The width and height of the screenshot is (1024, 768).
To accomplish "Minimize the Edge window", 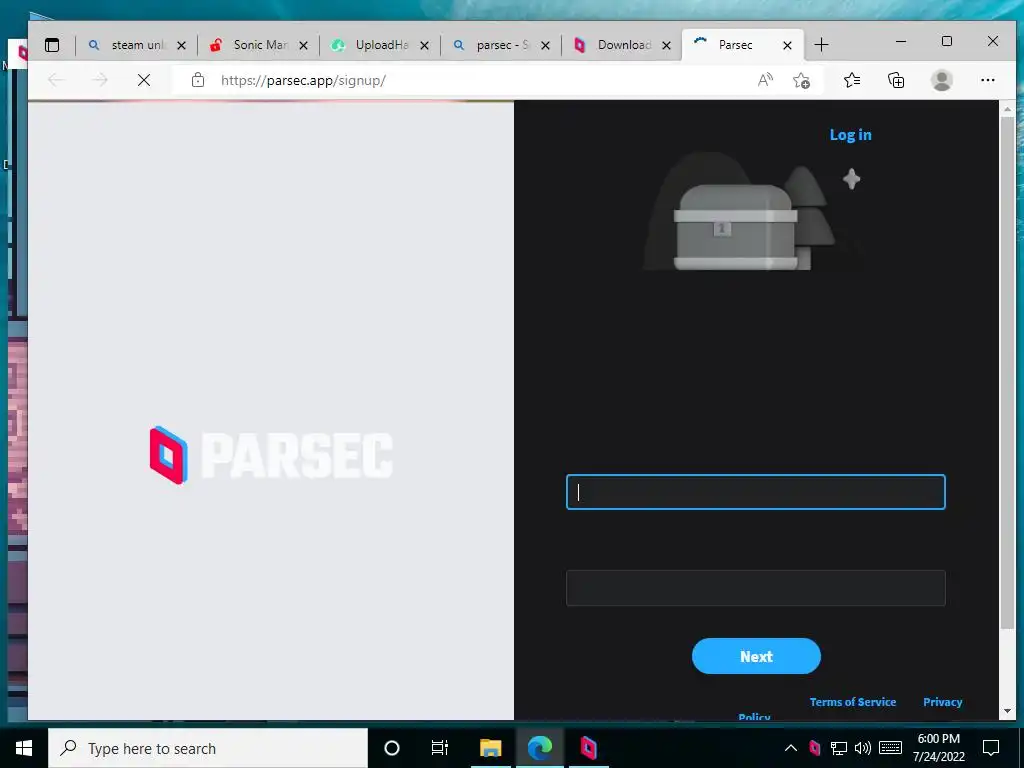I will pyautogui.click(x=901, y=41).
